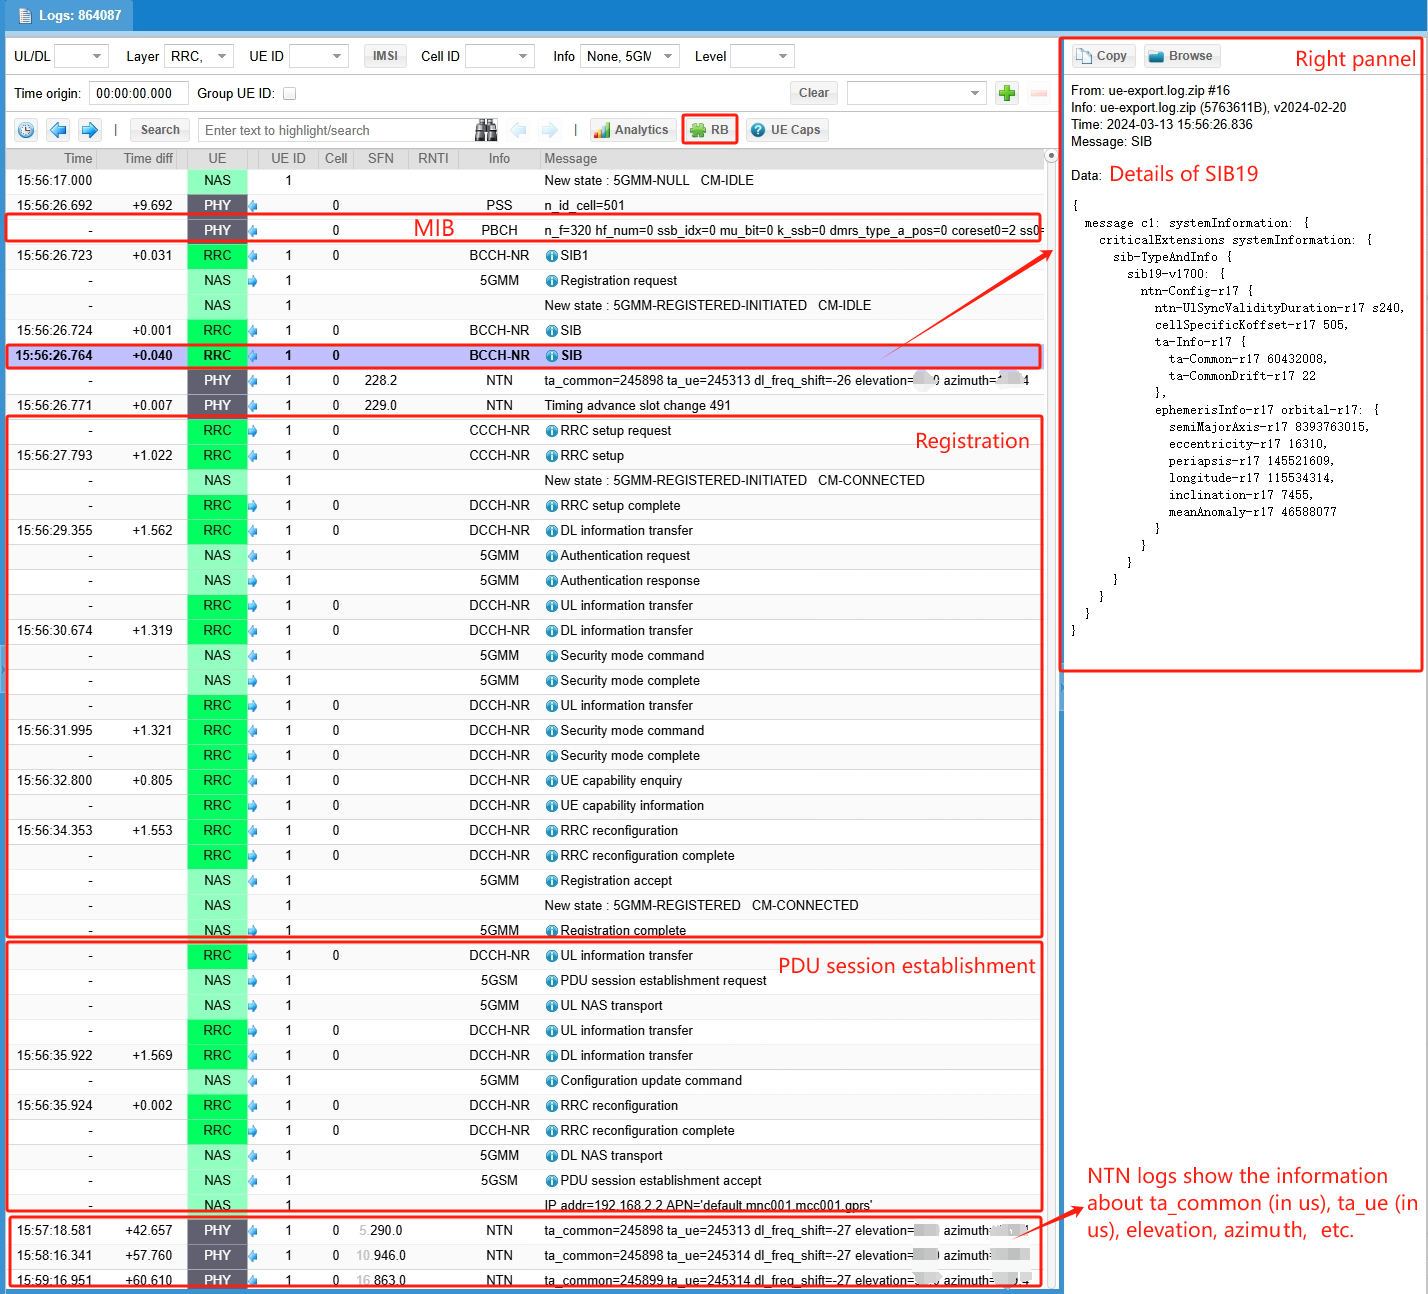Click the binoculars find icon

coord(486,130)
